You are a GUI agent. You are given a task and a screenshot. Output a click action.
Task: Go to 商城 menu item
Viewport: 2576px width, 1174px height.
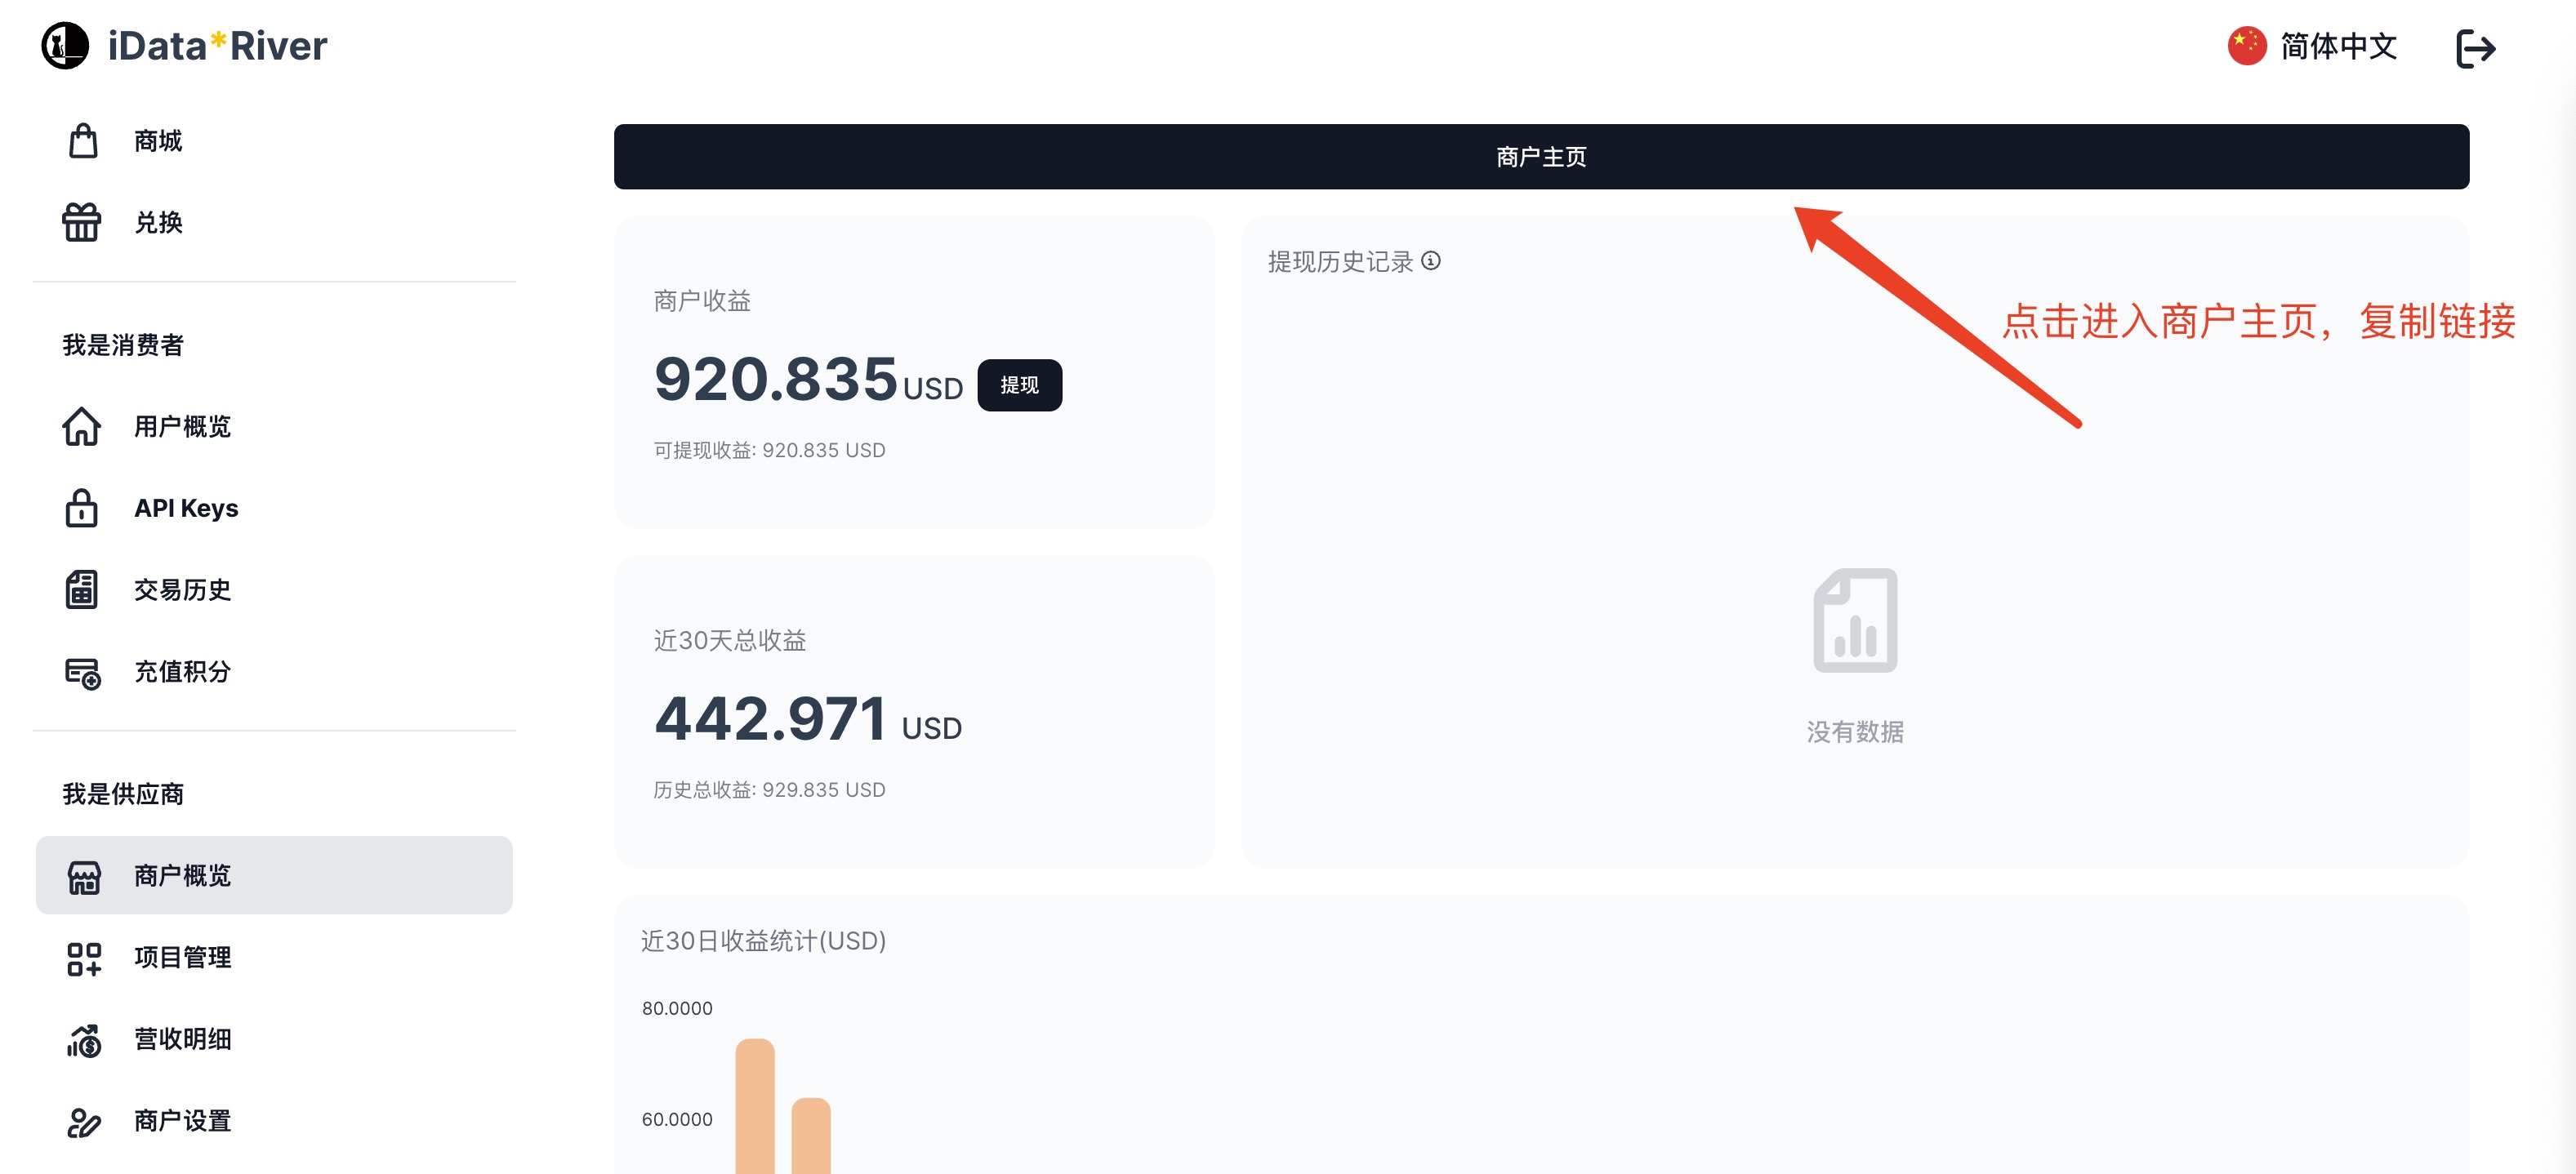click(274, 141)
